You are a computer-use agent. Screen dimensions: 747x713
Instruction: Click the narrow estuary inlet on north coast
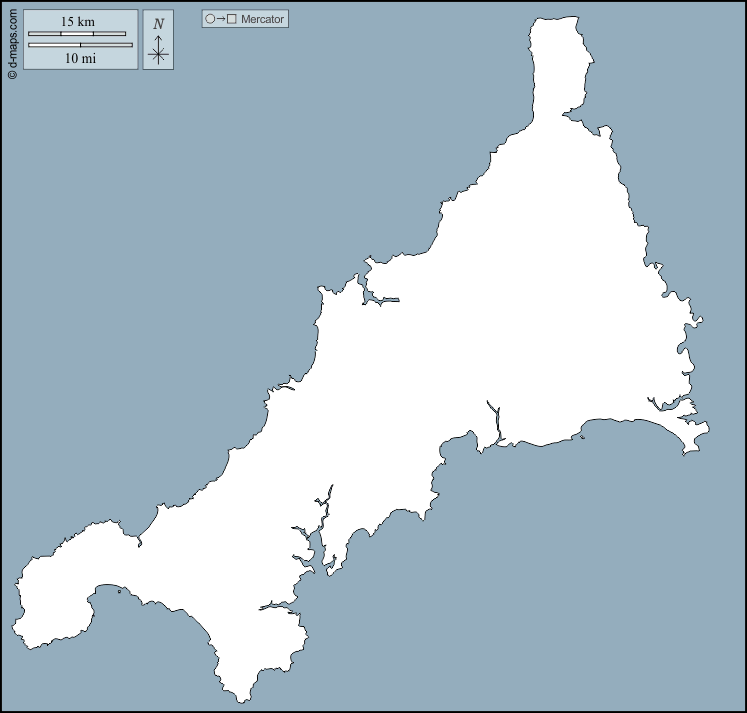(x=382, y=298)
